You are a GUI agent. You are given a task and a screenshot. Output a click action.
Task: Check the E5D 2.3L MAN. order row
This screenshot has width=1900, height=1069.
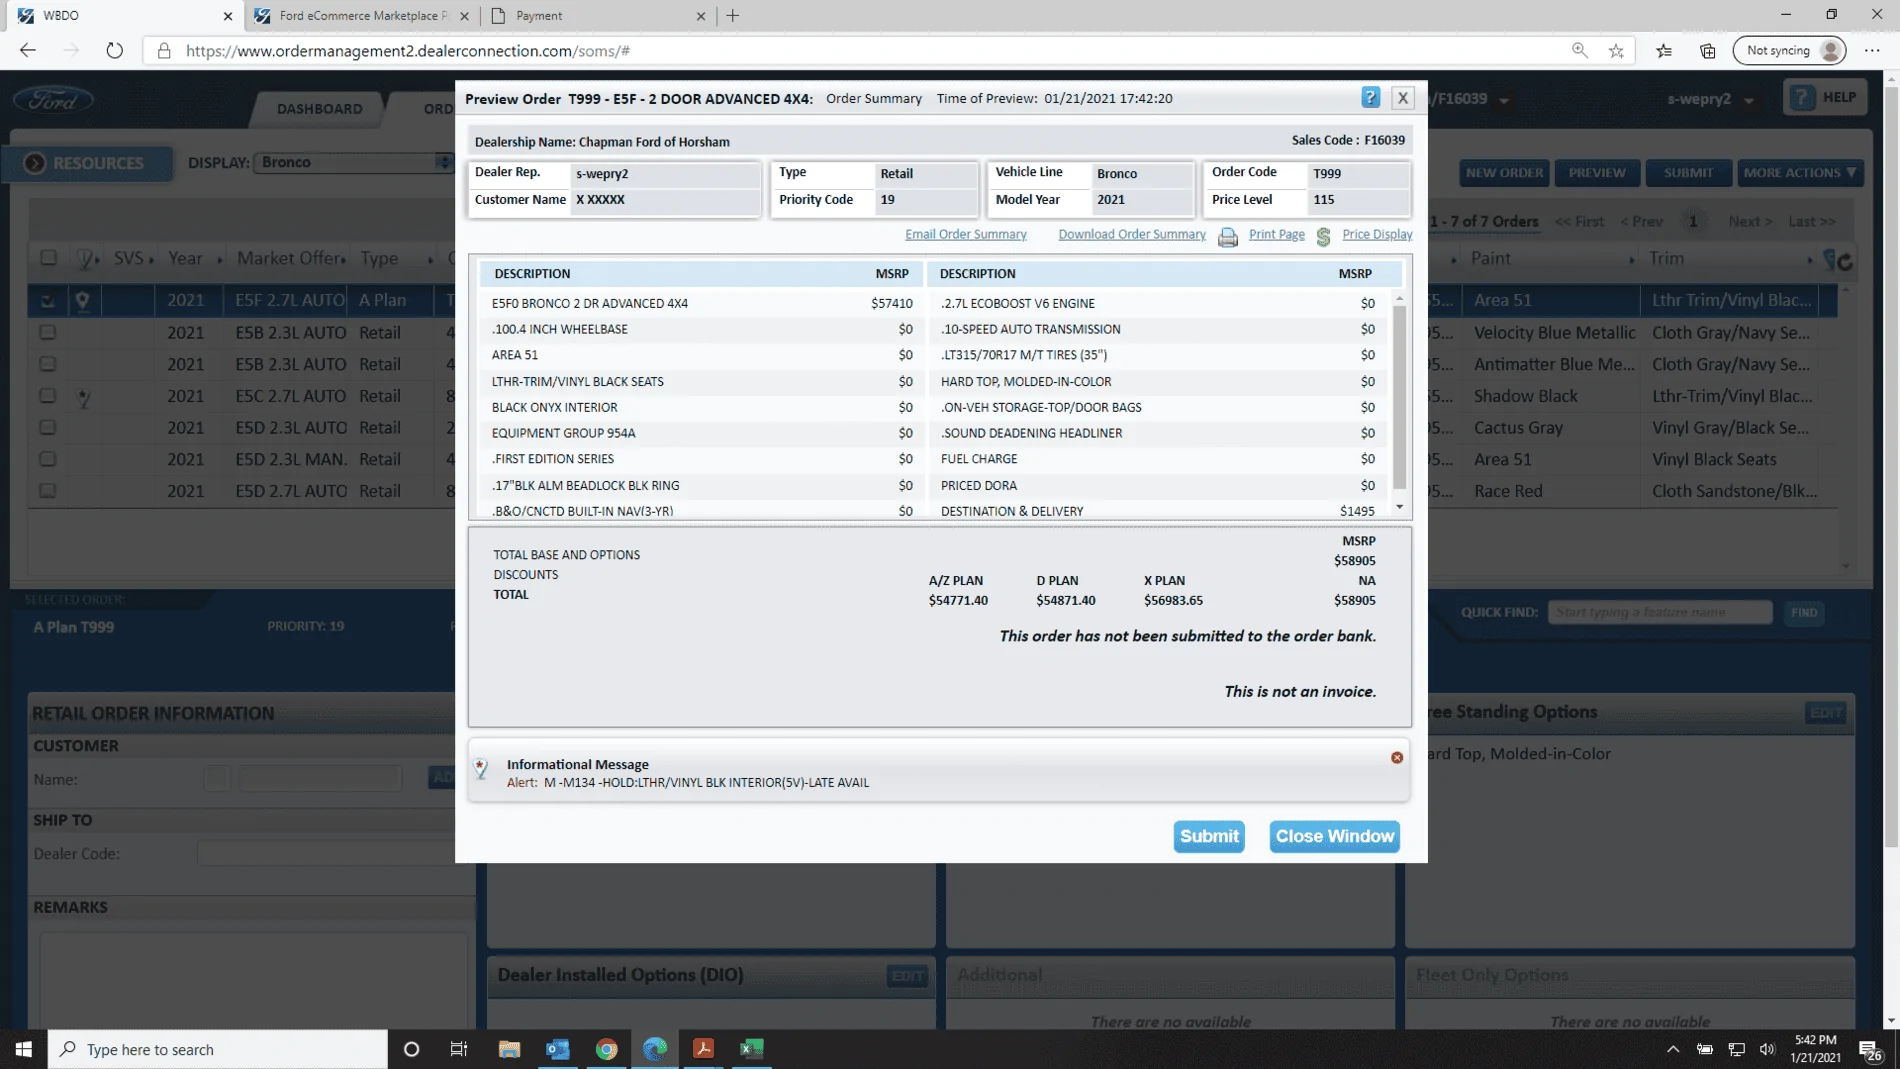click(x=48, y=459)
